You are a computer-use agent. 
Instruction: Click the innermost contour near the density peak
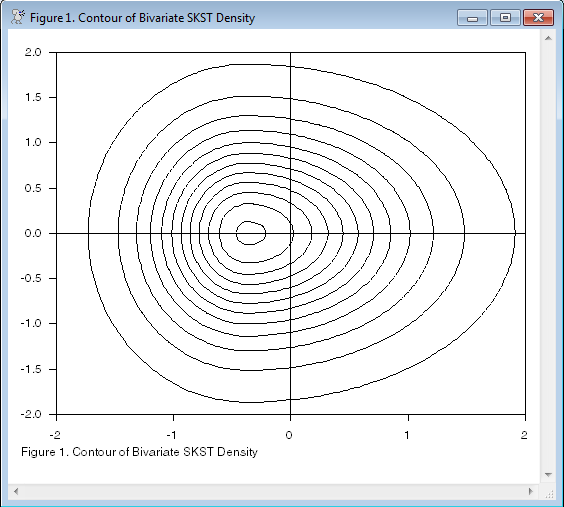251,233
